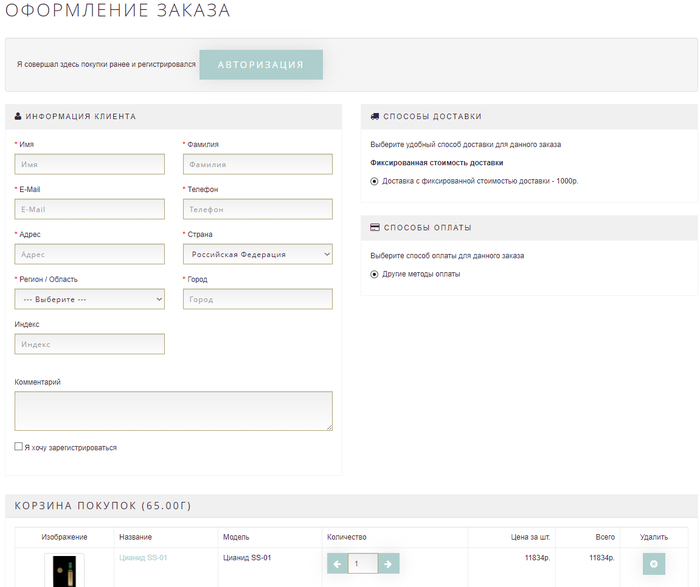700x587 pixels.
Task: Remove Цианид SS-01 from cart
Action: tap(653, 564)
